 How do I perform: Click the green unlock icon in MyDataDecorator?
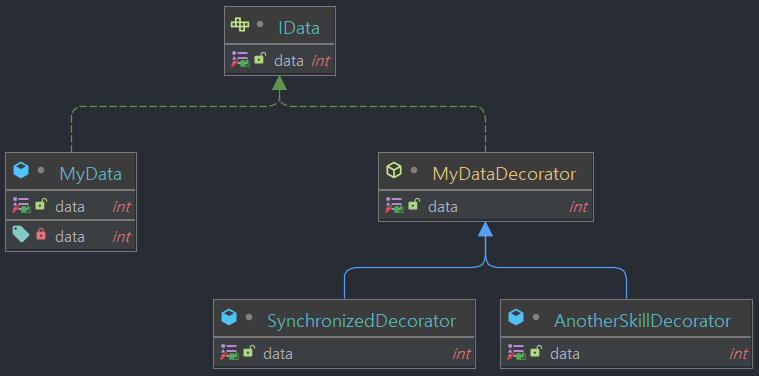pyautogui.click(x=414, y=204)
